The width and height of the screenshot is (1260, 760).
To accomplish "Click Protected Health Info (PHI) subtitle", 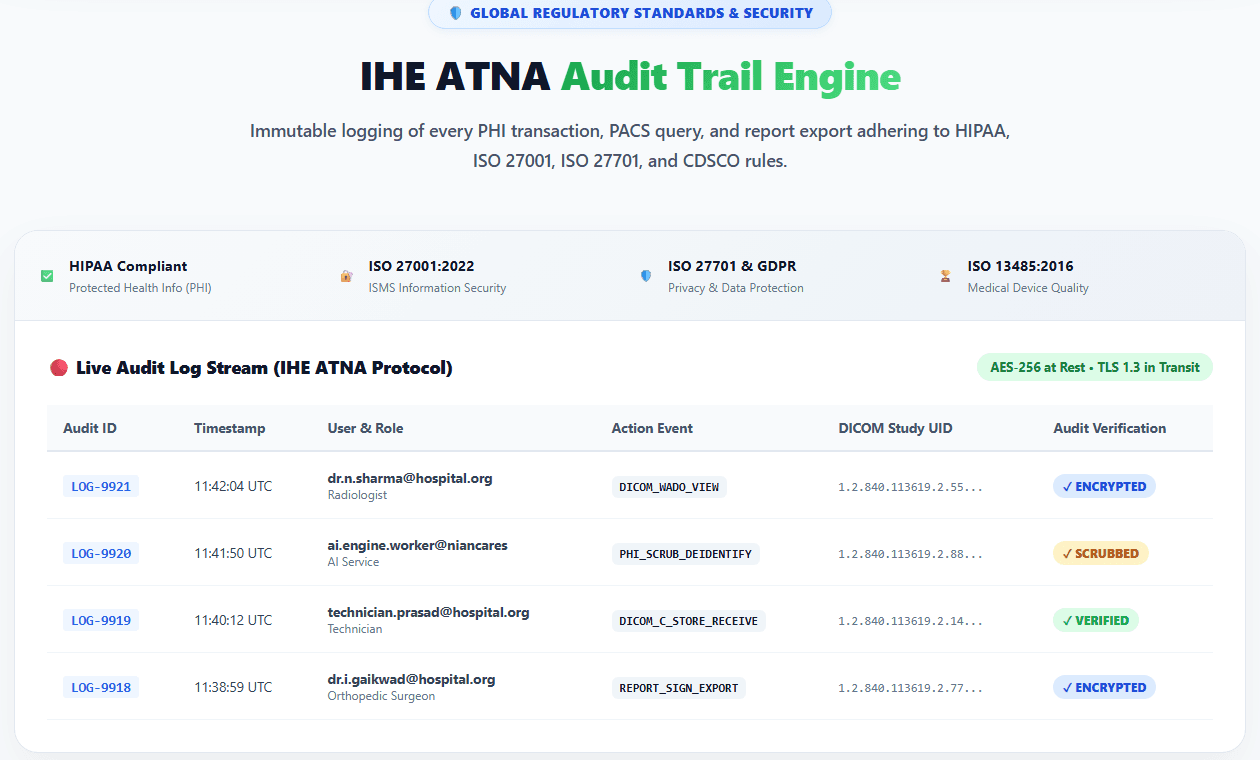I will tap(140, 288).
